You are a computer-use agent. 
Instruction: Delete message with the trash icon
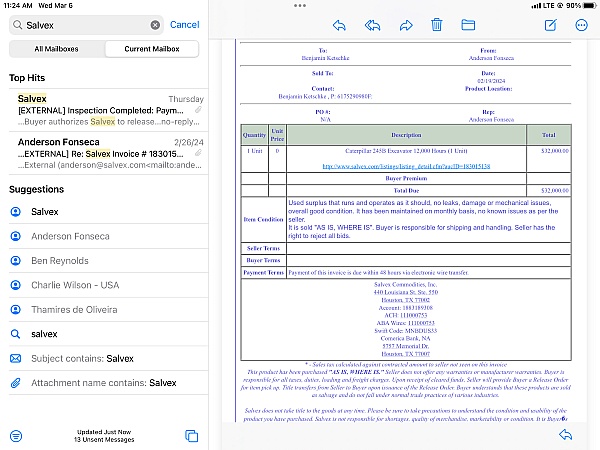coord(437,25)
